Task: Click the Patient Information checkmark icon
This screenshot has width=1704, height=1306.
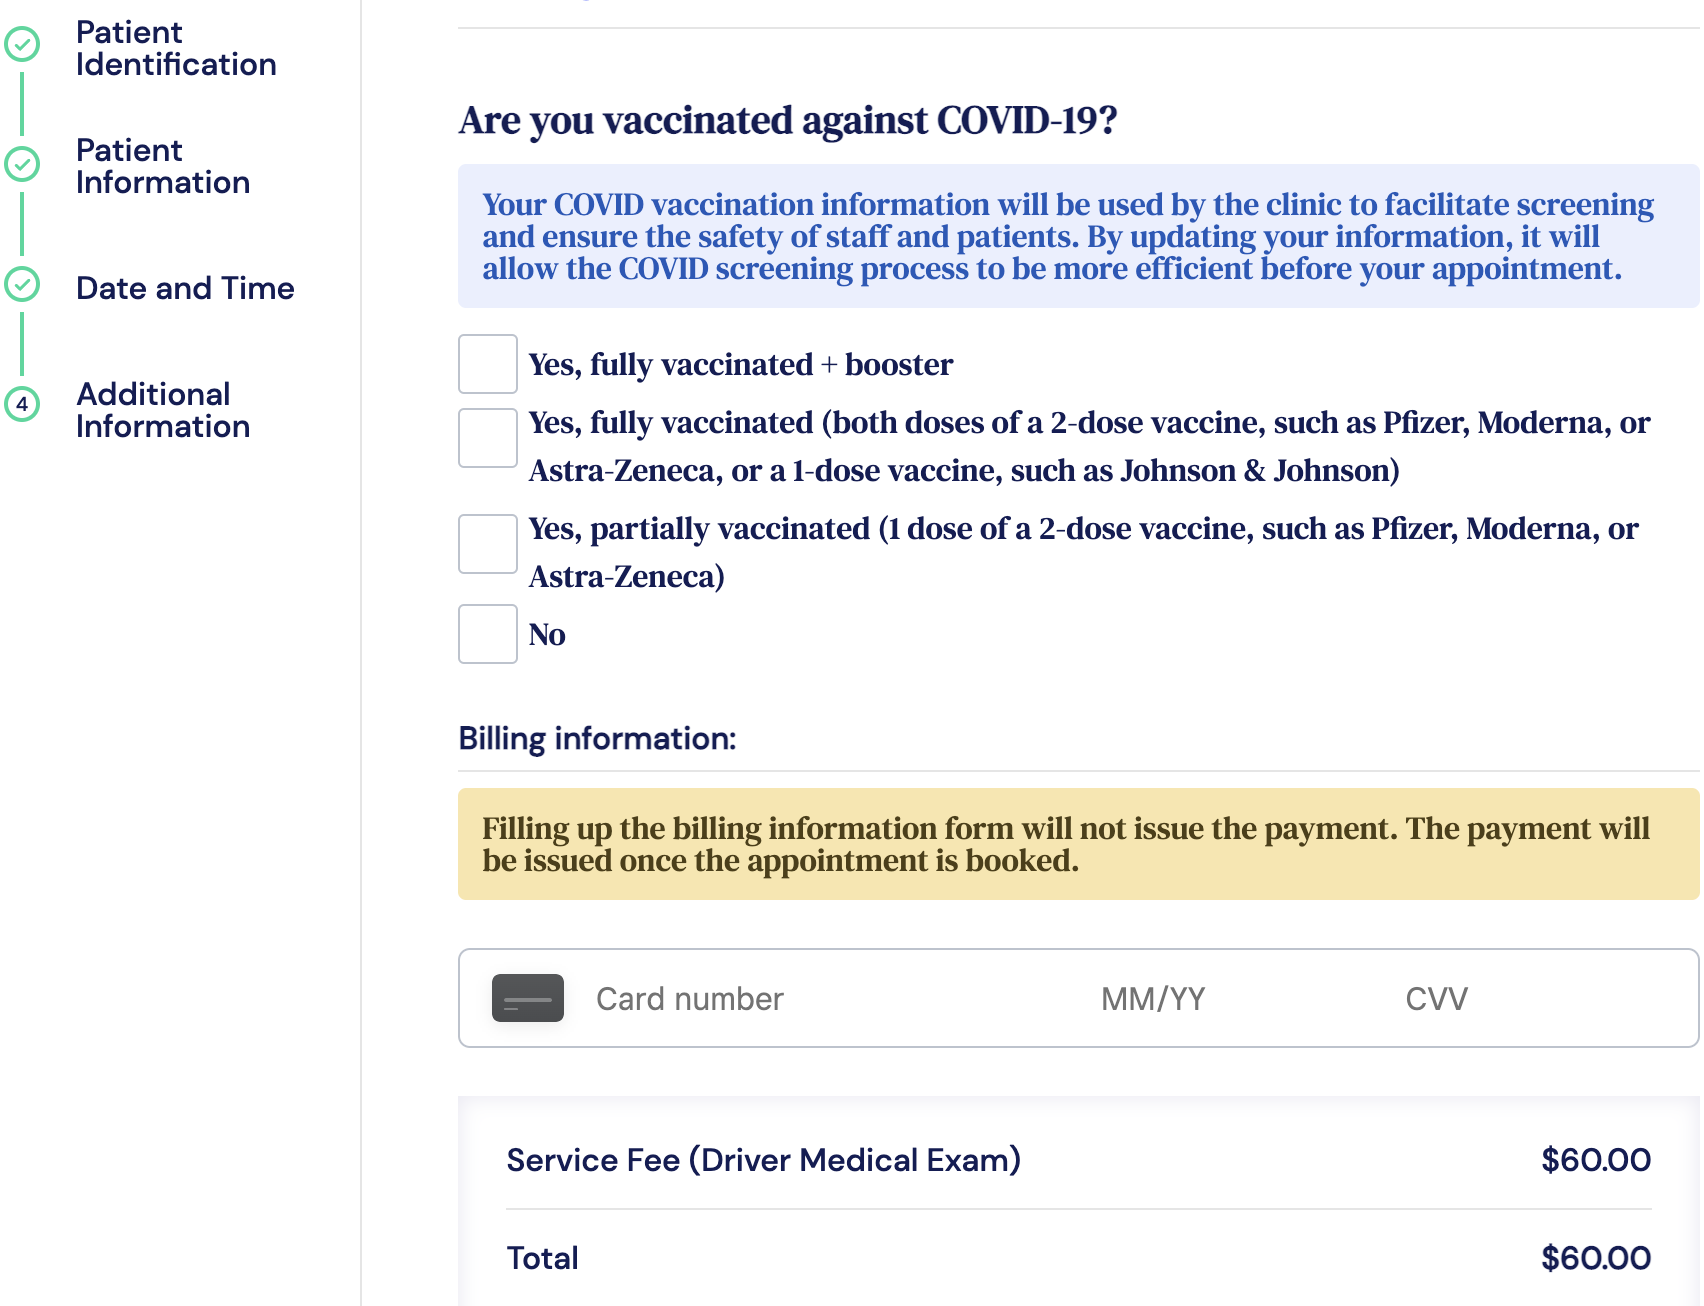Action: [22, 164]
